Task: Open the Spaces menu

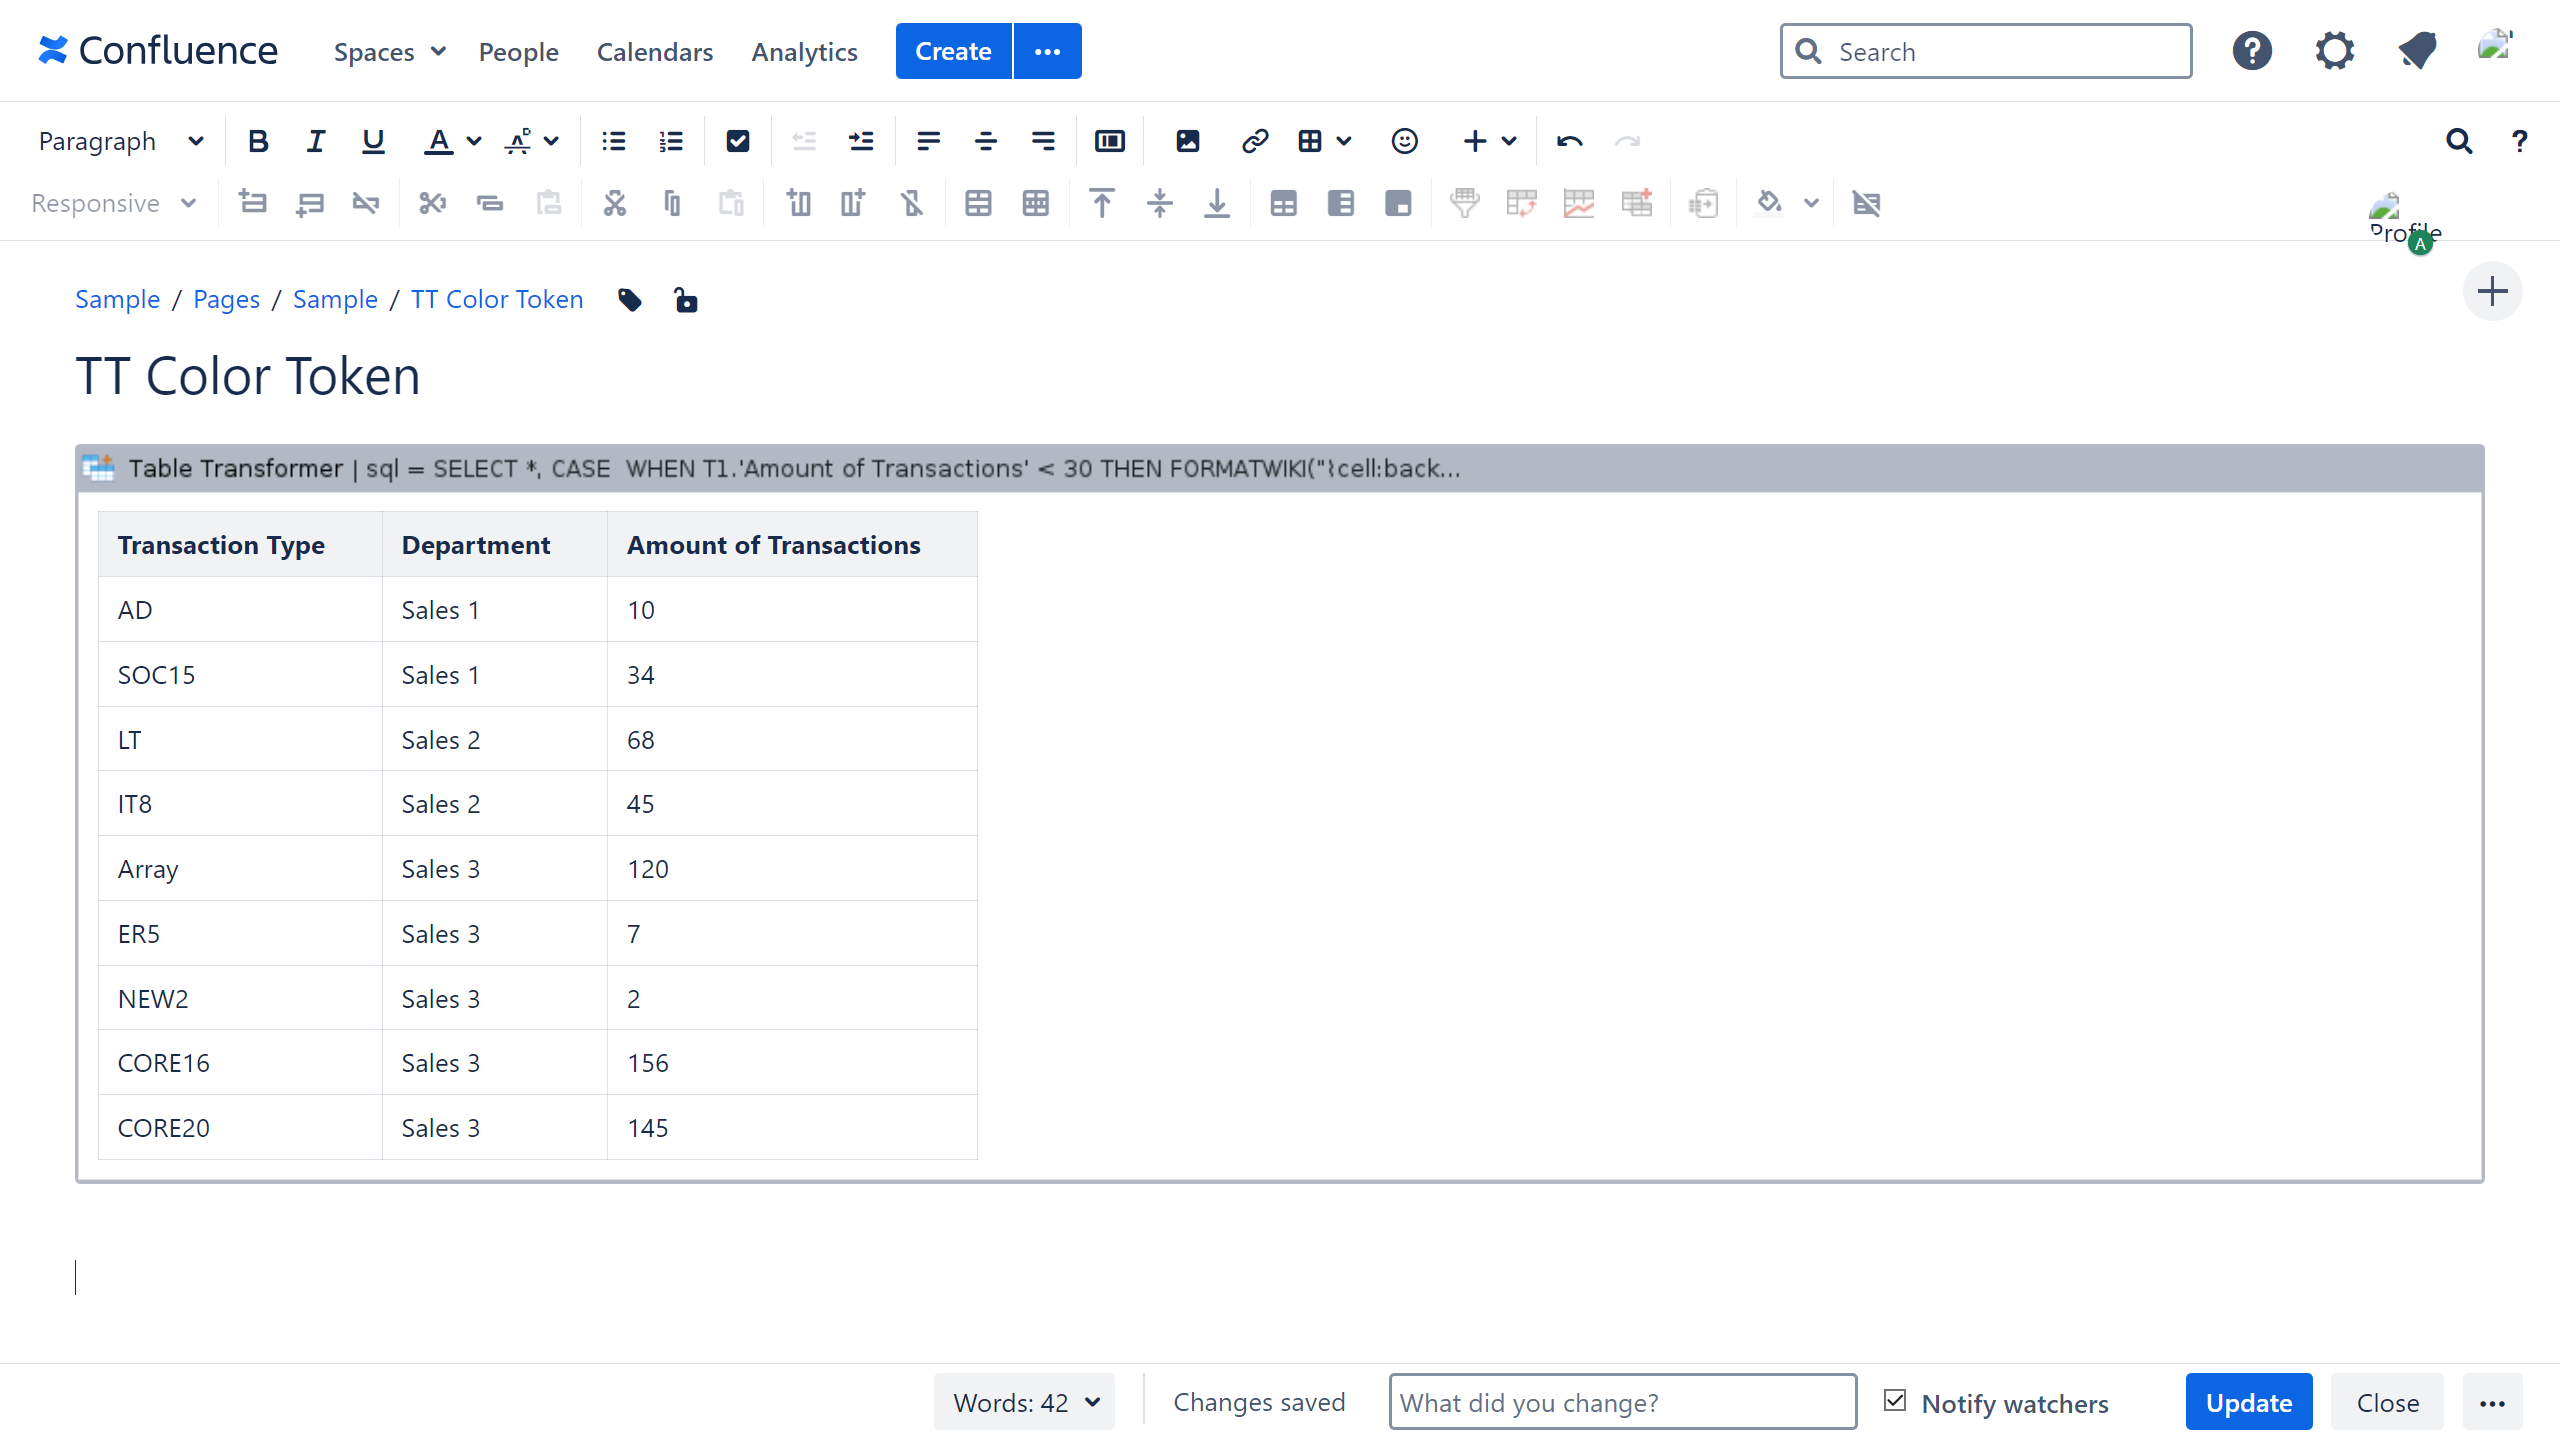Action: 389,52
